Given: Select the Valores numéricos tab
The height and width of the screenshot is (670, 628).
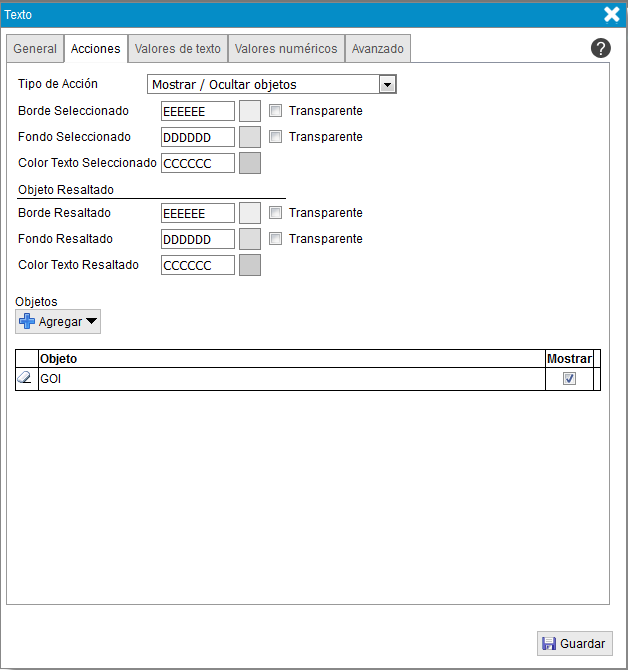Looking at the screenshot, I should (286, 49).
